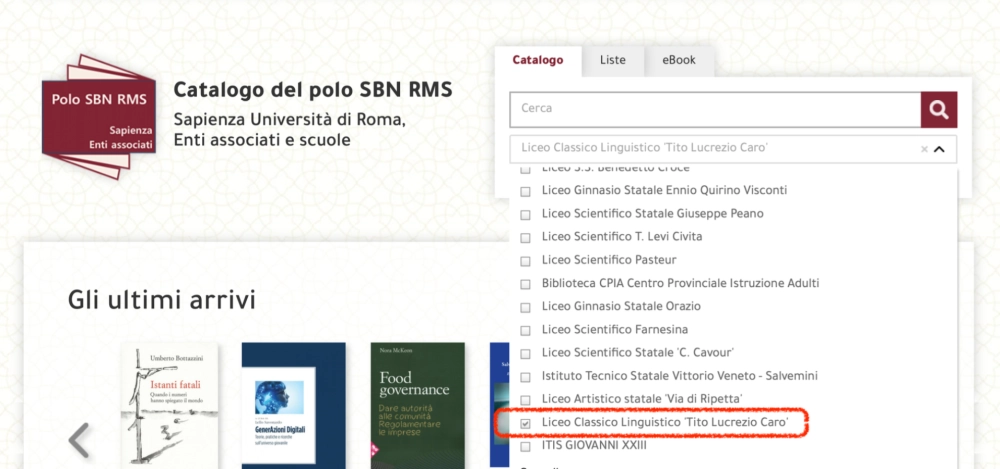Check Biblioteca CPIA Centro Provinciale Istruzione Adulti

(526, 284)
